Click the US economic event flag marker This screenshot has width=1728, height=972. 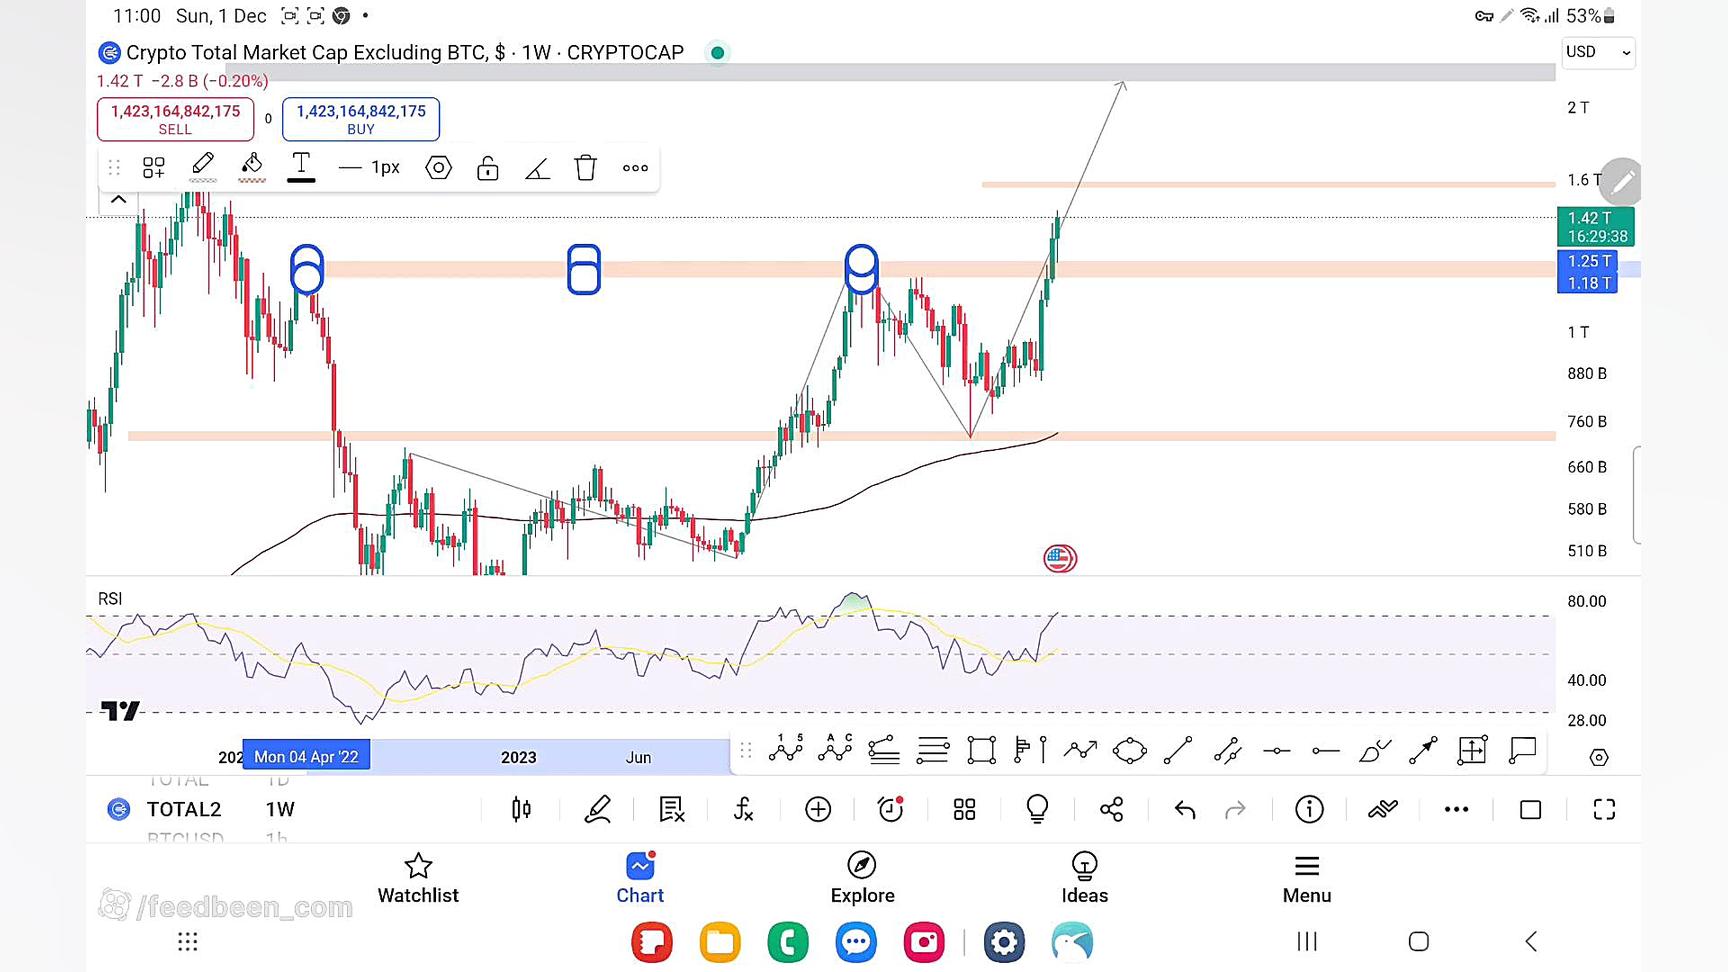pyautogui.click(x=1060, y=558)
